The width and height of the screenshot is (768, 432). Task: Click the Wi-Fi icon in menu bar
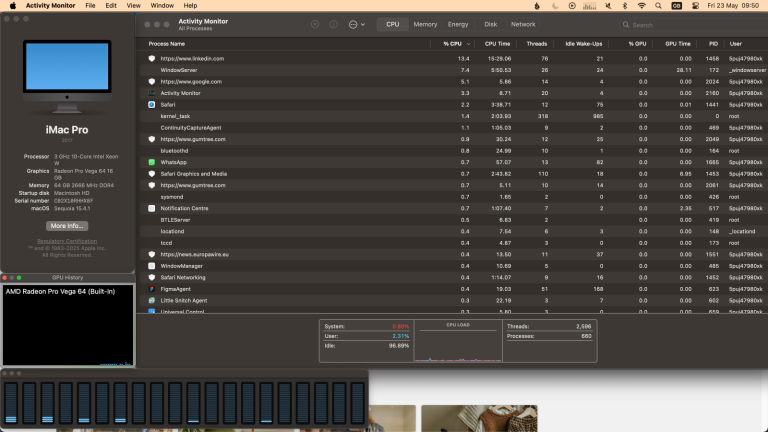coord(641,5)
